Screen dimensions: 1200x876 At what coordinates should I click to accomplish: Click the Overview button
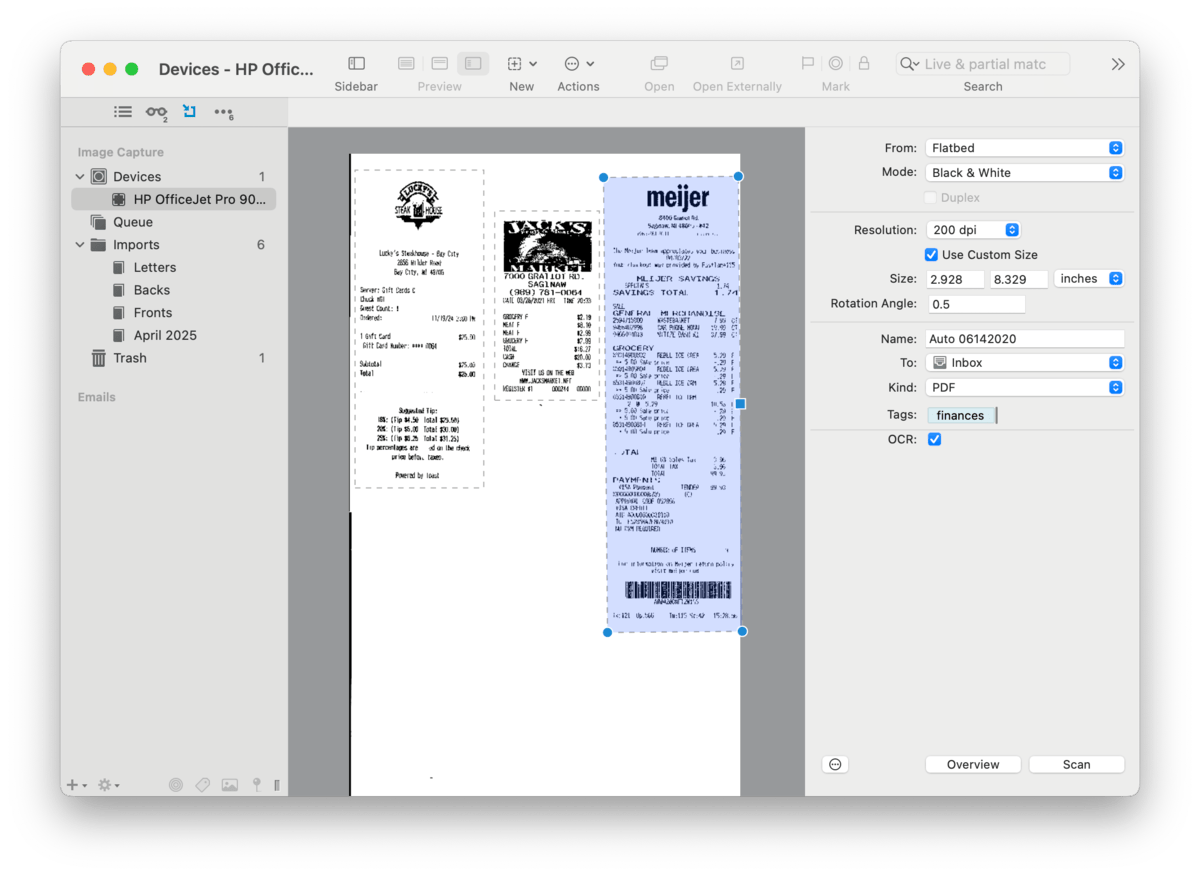coord(972,764)
